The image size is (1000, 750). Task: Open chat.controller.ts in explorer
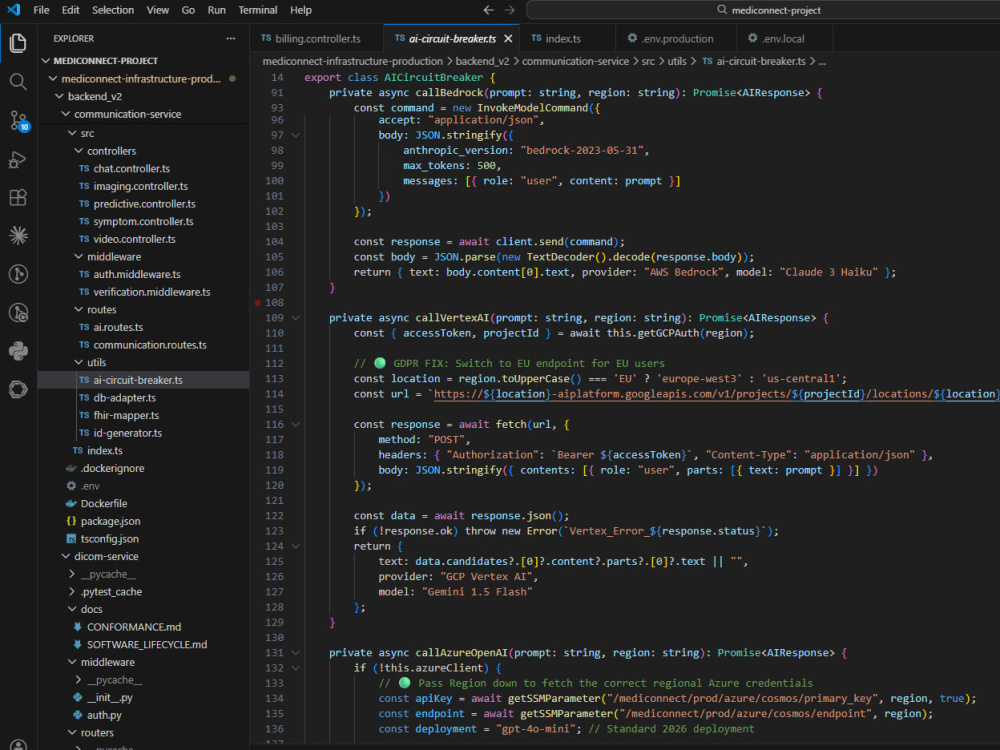131,168
